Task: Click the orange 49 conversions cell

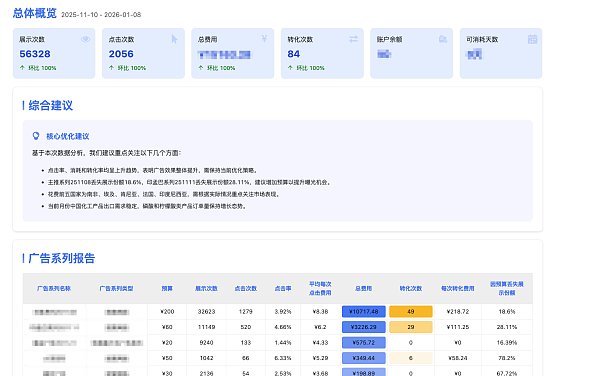Action: click(x=411, y=311)
